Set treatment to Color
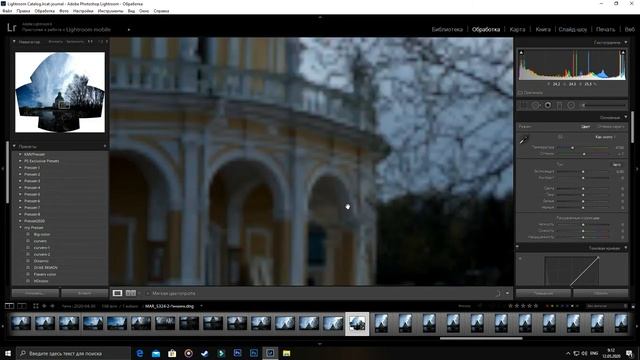 click(x=585, y=127)
